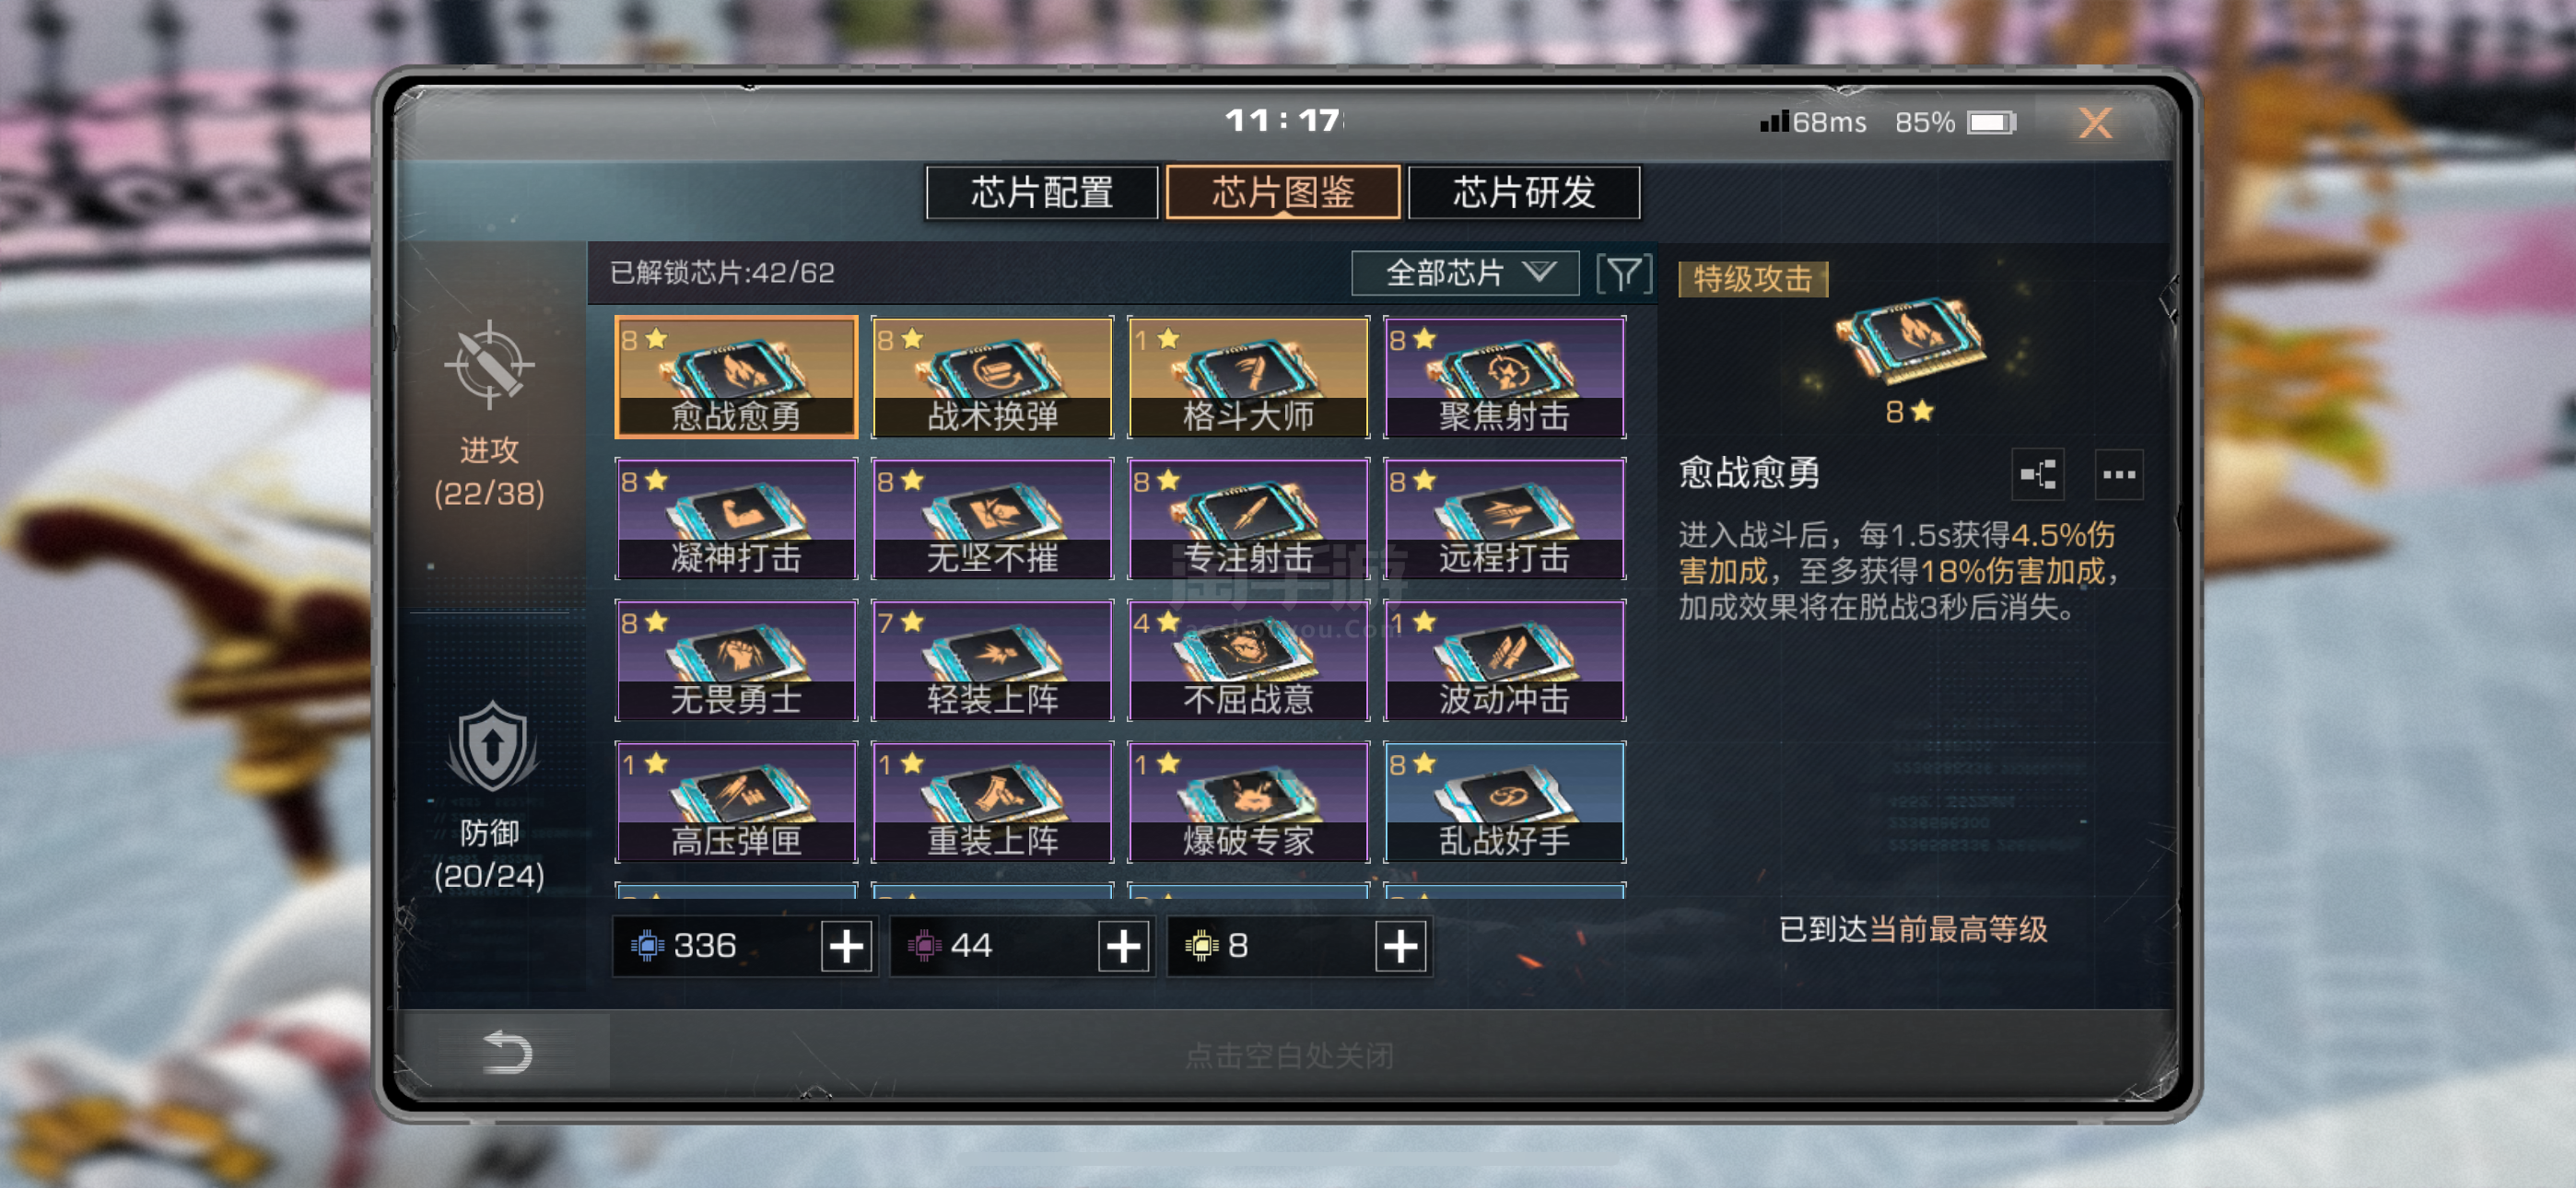Open the filter funnel icon
The image size is (2576, 1188).
(x=1624, y=273)
